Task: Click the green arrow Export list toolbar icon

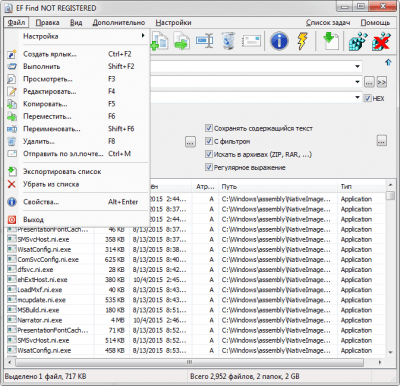Action: pyautogui.click(x=331, y=41)
